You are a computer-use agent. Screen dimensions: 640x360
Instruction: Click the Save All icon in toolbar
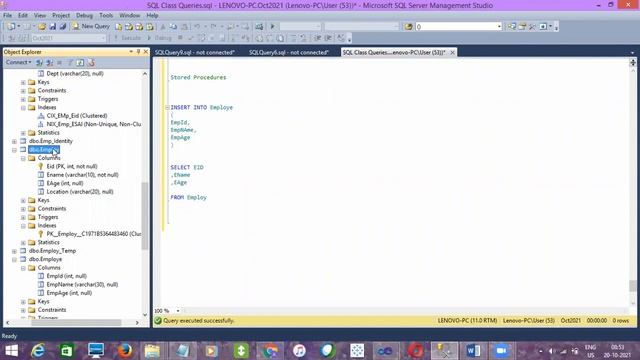(x=62, y=27)
